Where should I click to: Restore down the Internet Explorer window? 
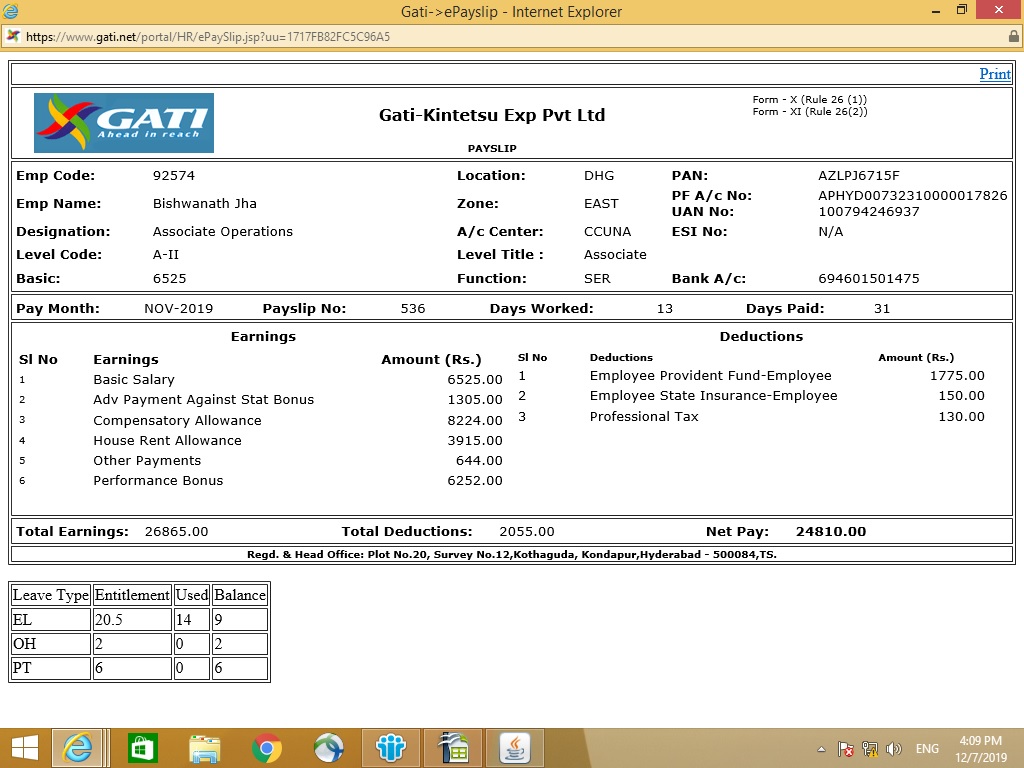(x=961, y=10)
